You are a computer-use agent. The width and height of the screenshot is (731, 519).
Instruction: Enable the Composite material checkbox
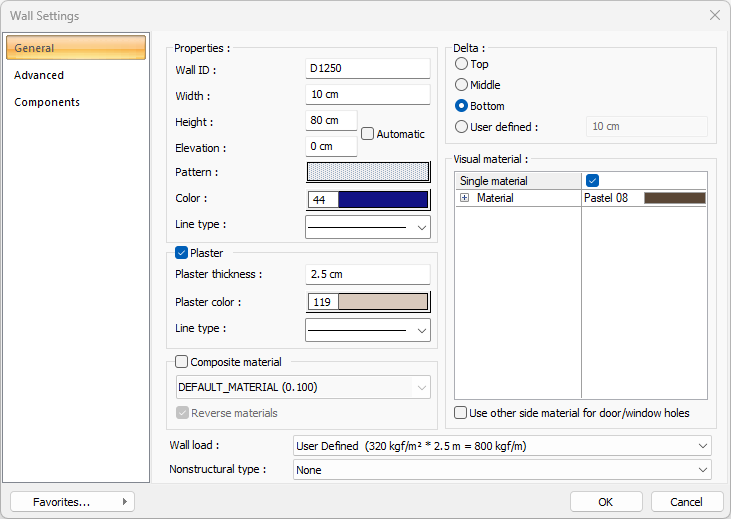[182, 362]
